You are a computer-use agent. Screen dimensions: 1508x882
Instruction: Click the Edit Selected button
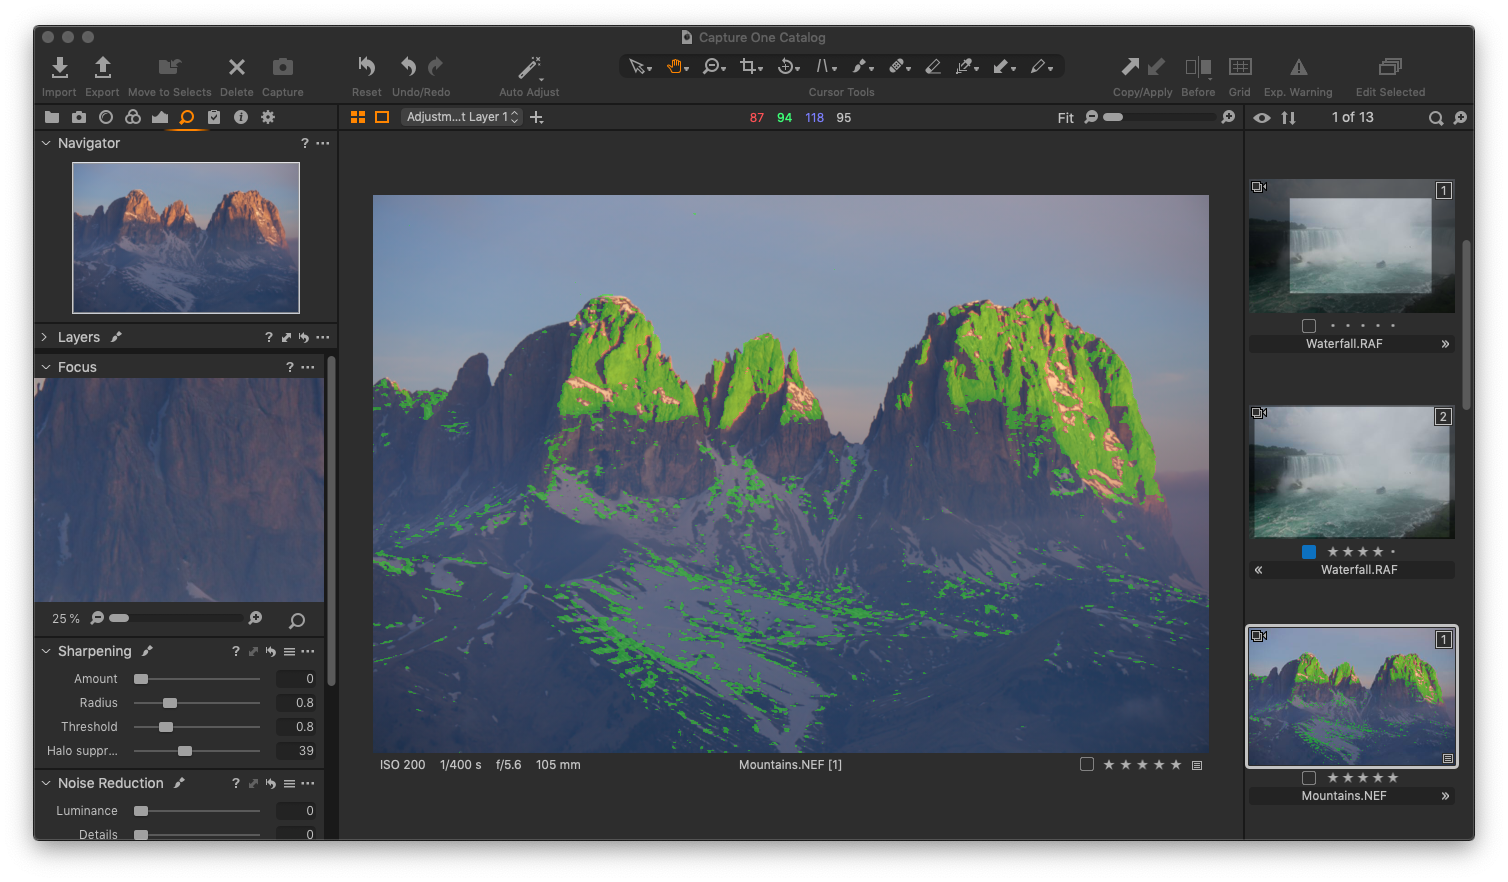[1390, 68]
